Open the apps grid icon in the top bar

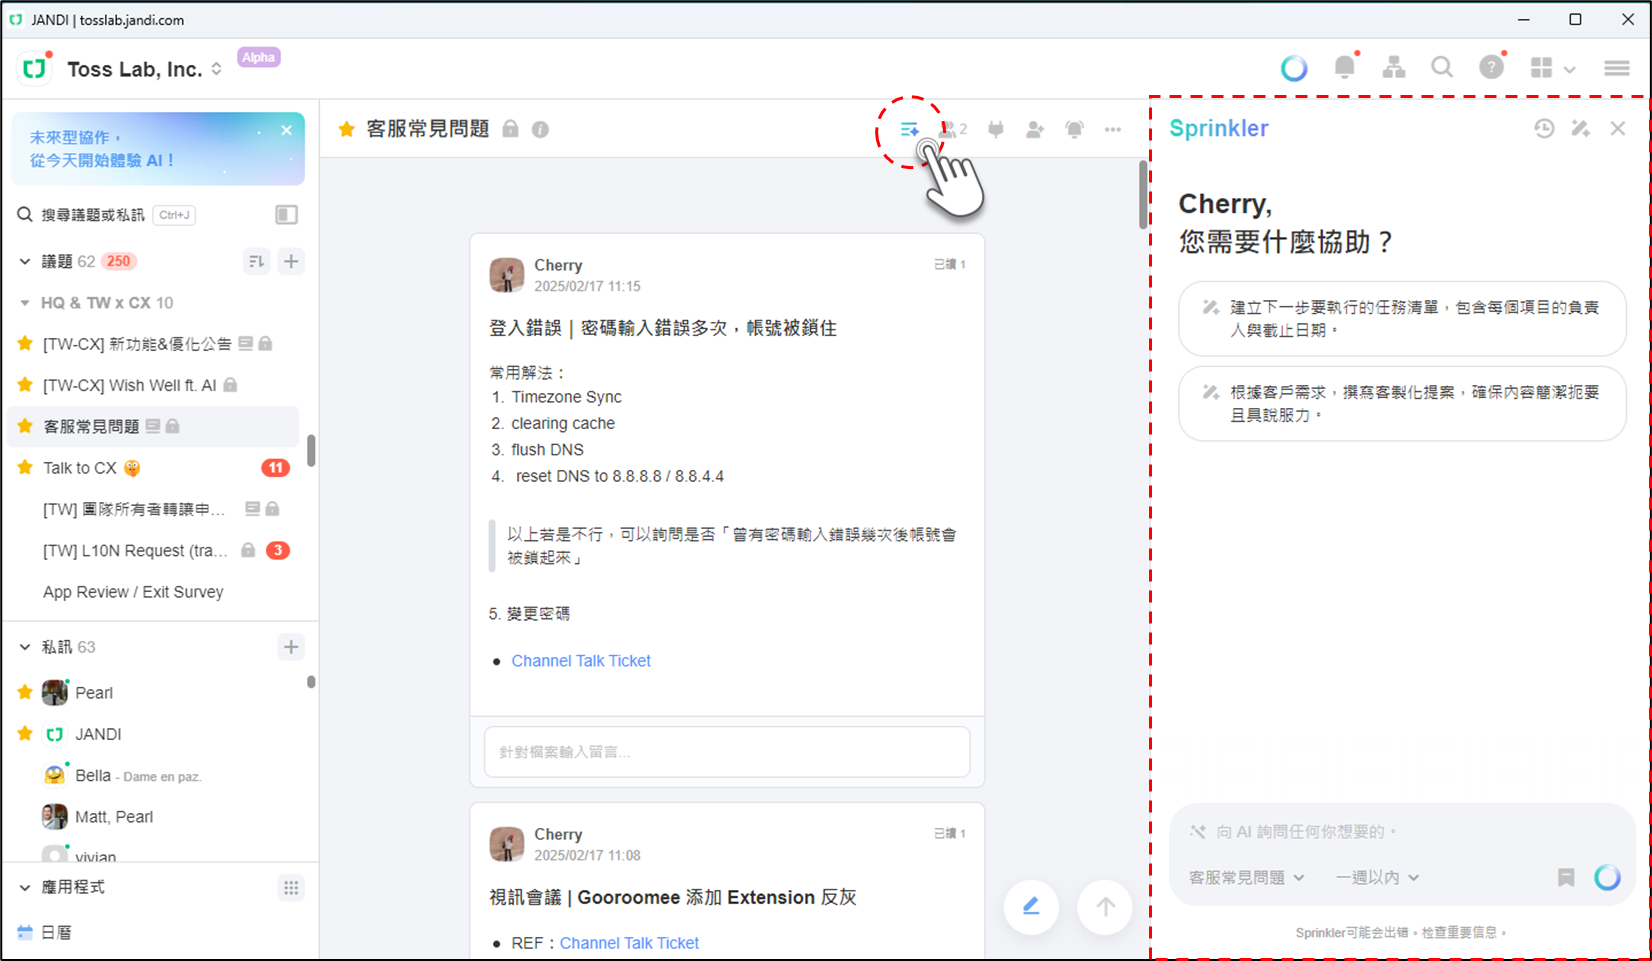pos(1542,68)
